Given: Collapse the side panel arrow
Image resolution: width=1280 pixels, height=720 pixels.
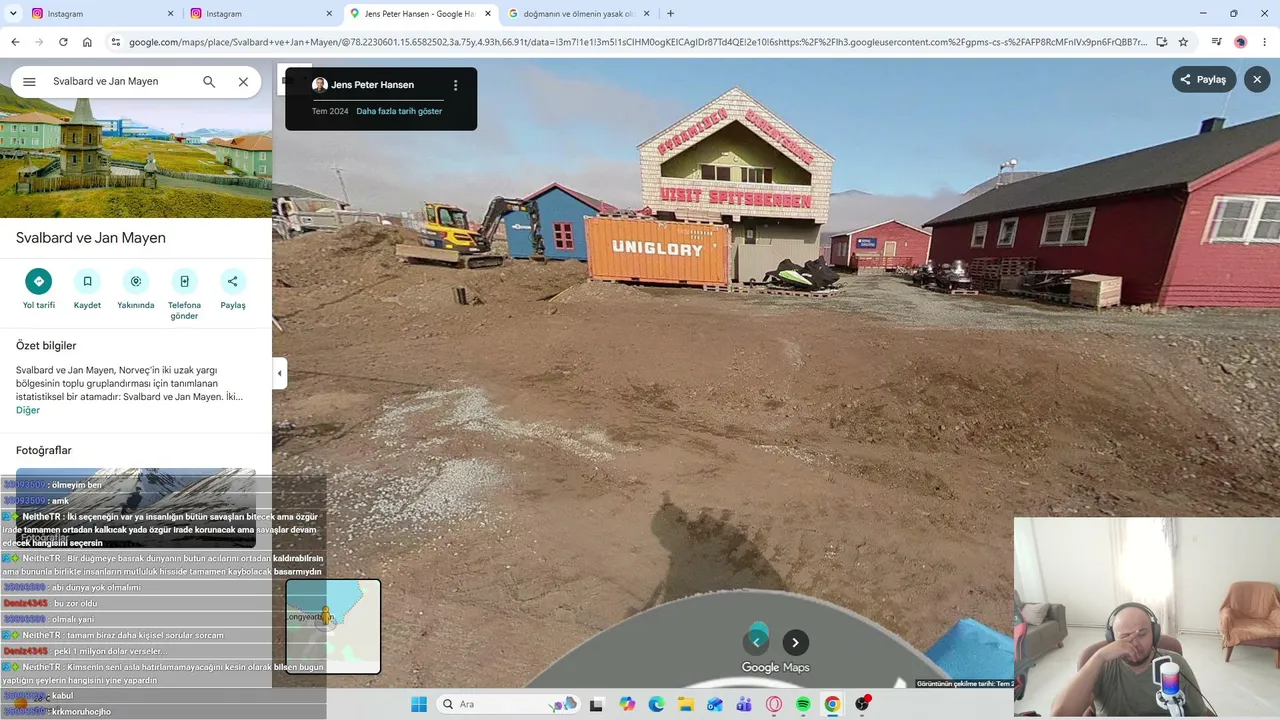Looking at the screenshot, I should pyautogui.click(x=279, y=373).
